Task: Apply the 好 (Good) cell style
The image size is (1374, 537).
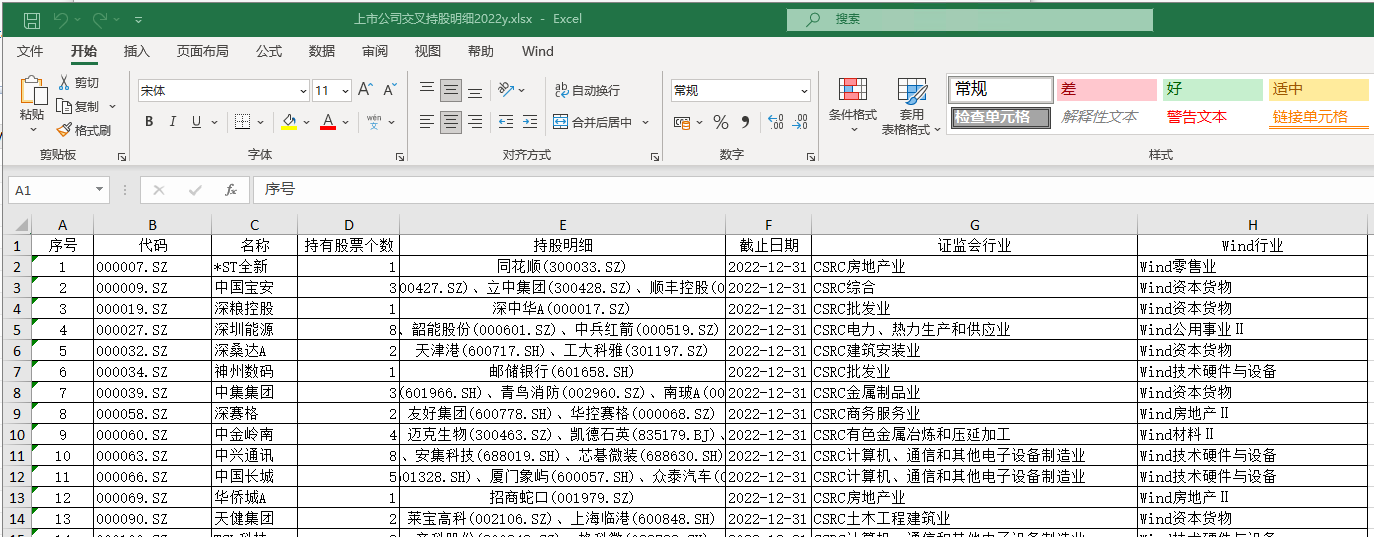Action: pyautogui.click(x=1212, y=90)
